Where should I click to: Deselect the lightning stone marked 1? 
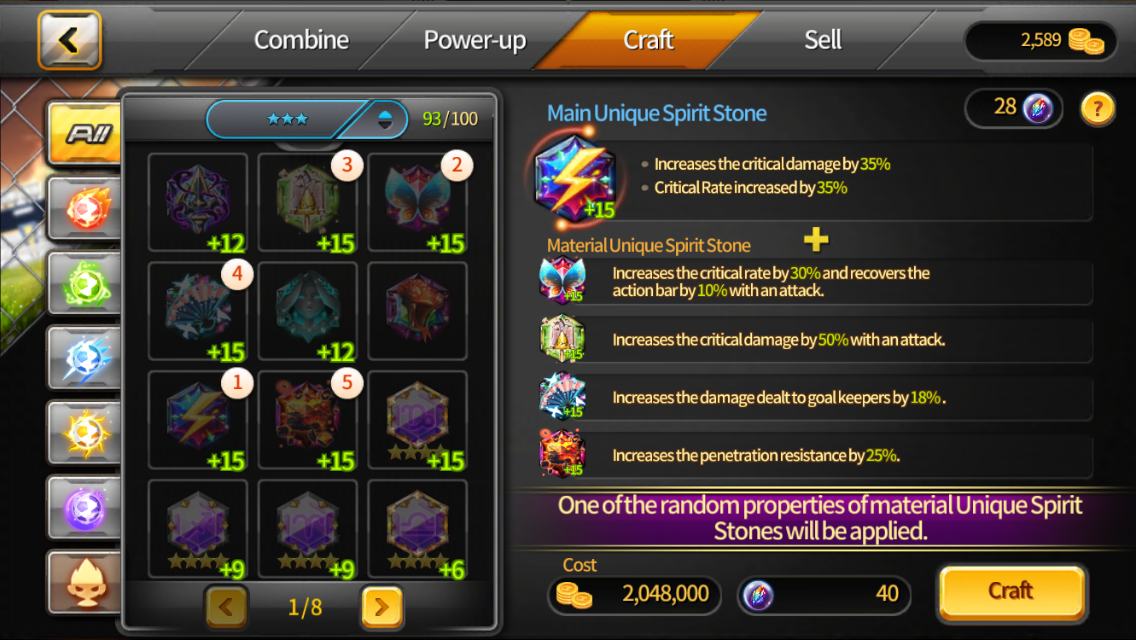(198, 420)
